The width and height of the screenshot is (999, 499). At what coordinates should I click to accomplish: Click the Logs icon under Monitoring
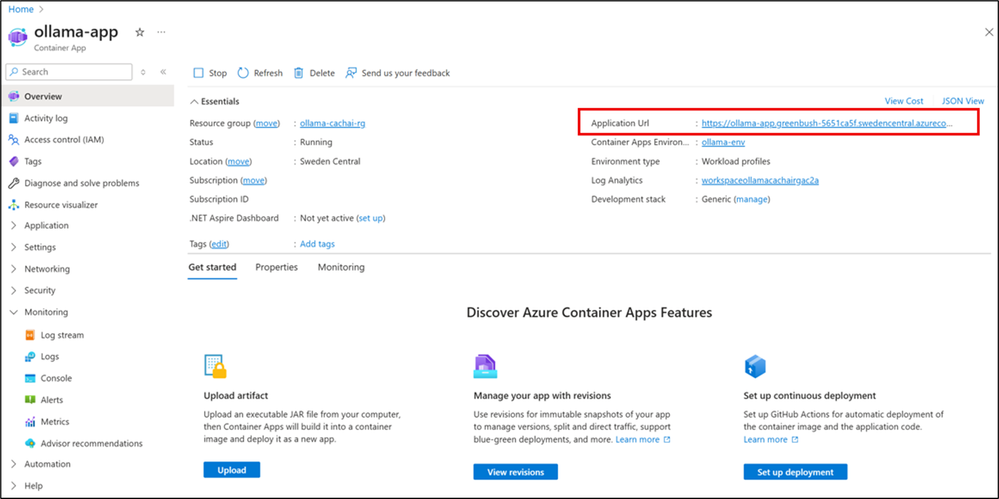pos(30,356)
